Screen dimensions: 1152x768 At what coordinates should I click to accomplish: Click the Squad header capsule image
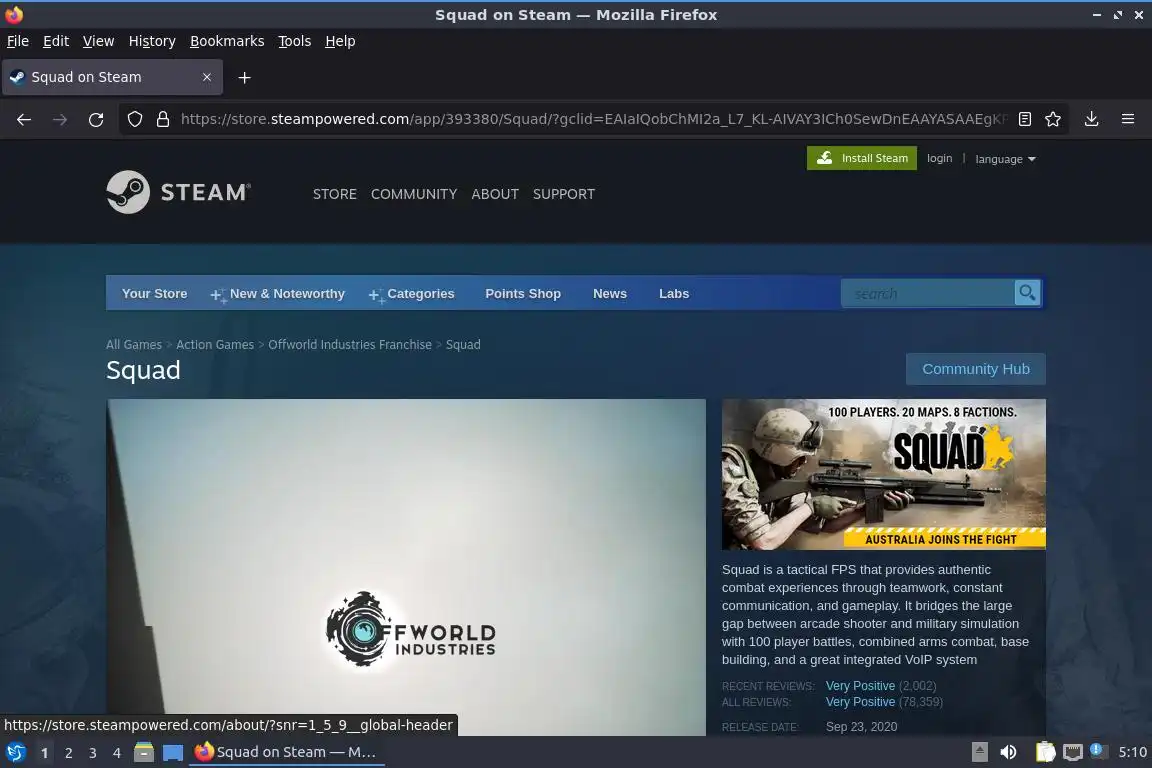pyautogui.click(x=884, y=474)
